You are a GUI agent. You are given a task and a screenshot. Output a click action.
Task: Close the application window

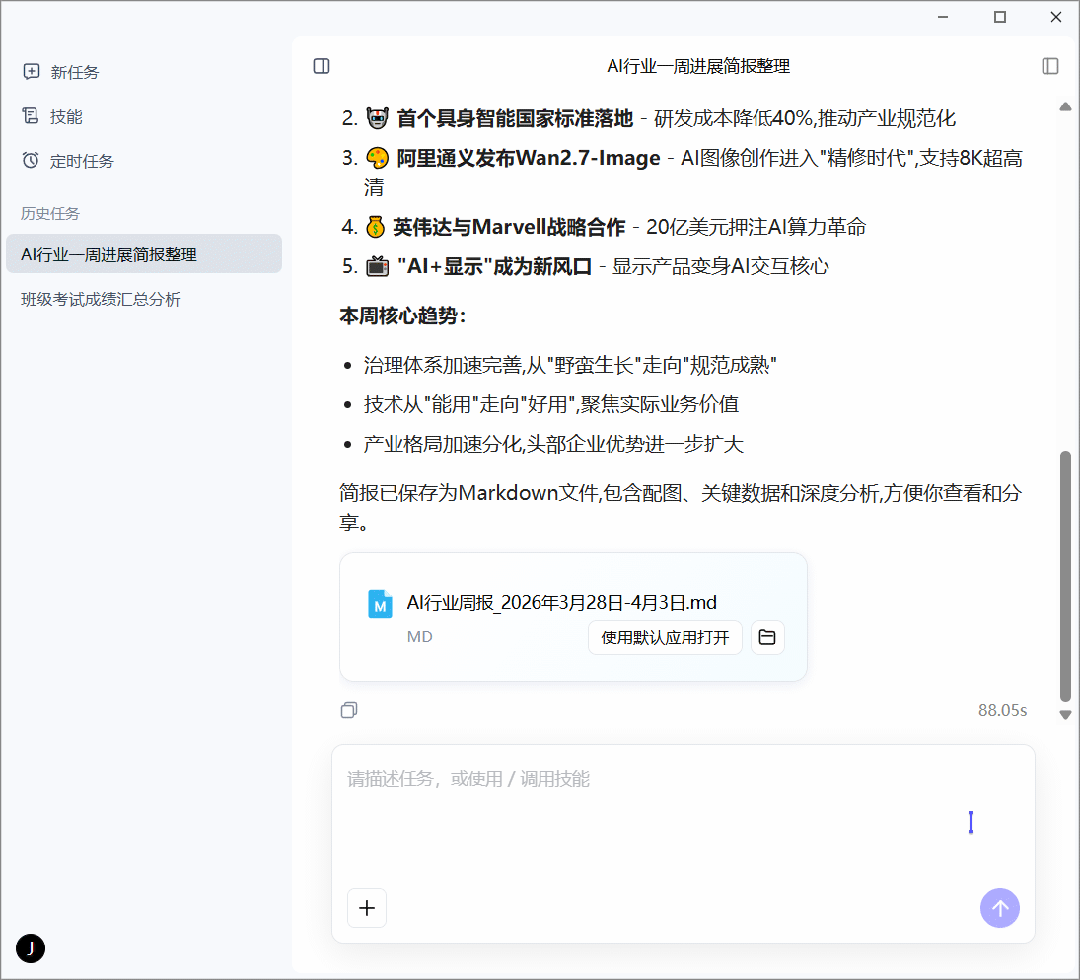(1055, 17)
